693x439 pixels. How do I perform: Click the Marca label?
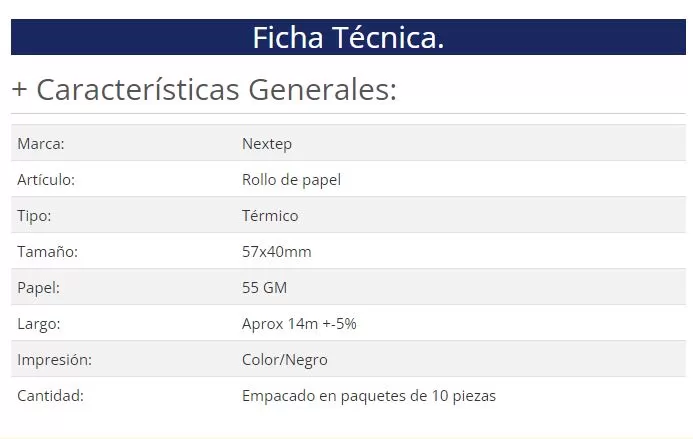click(41, 144)
